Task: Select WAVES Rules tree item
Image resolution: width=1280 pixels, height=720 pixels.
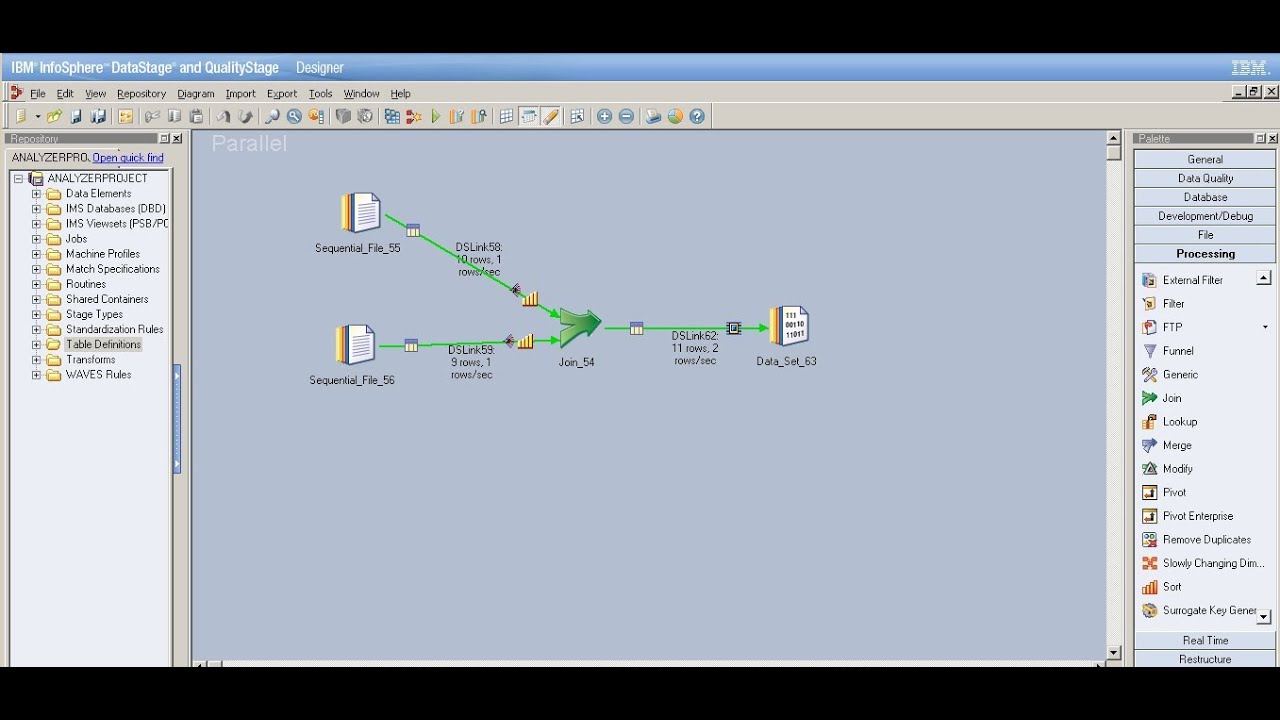Action: pos(98,375)
